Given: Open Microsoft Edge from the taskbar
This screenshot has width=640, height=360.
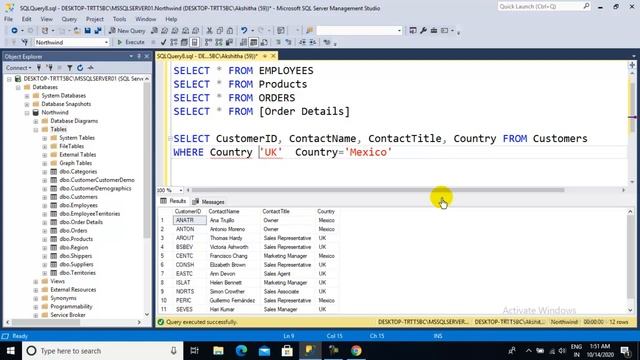Looking at the screenshot, I should tap(241, 351).
